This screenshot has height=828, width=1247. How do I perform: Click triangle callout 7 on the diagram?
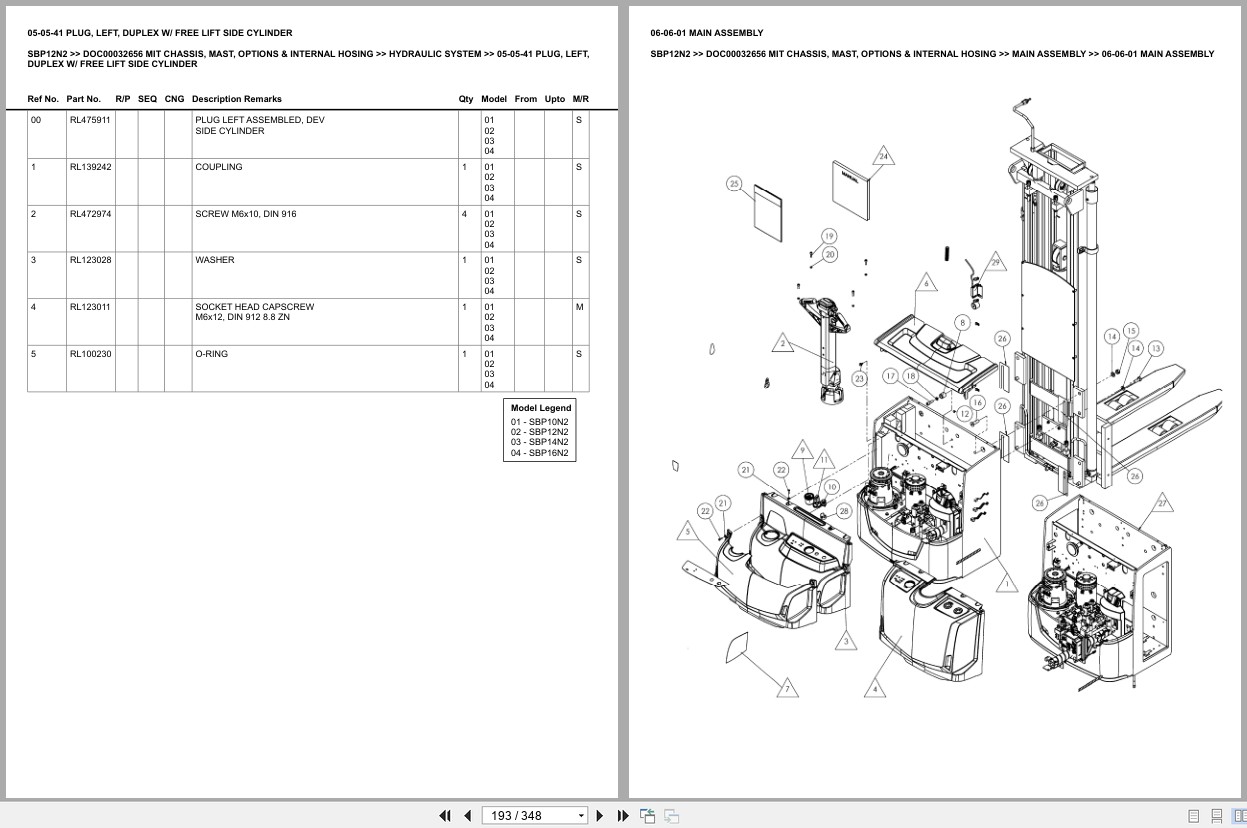tap(787, 688)
